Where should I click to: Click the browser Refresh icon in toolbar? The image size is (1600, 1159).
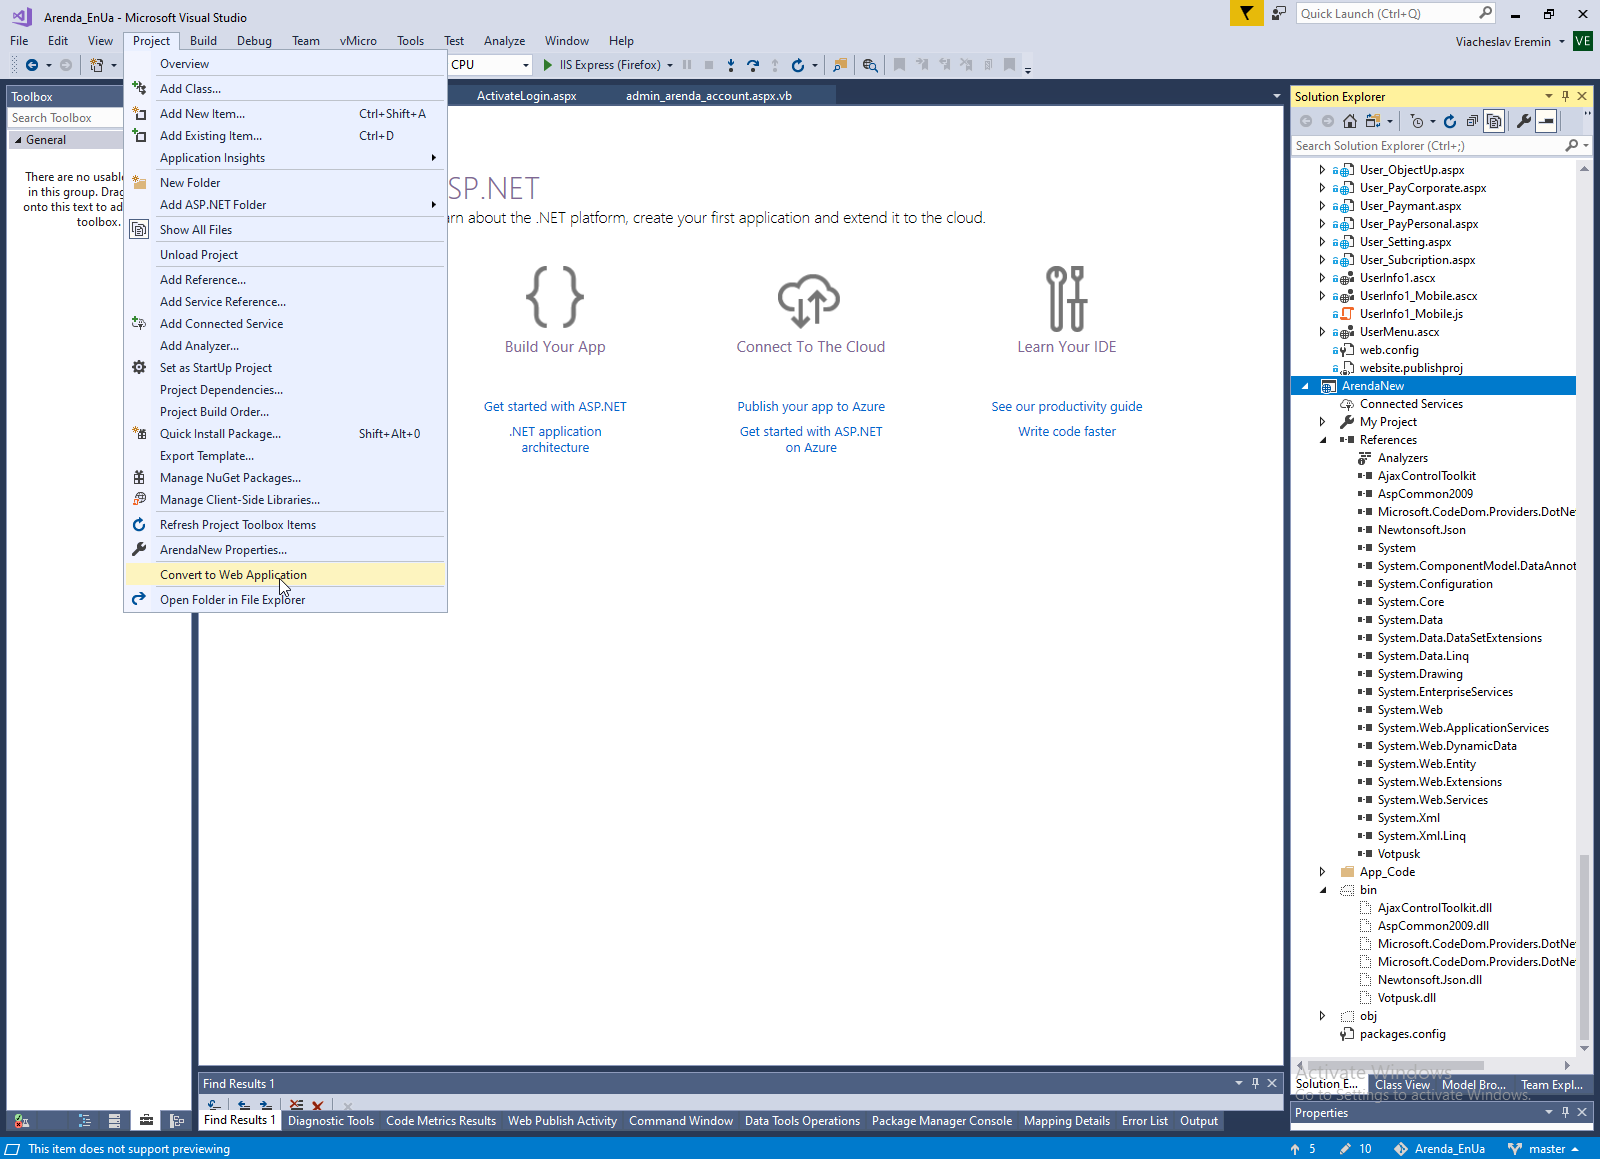798,65
